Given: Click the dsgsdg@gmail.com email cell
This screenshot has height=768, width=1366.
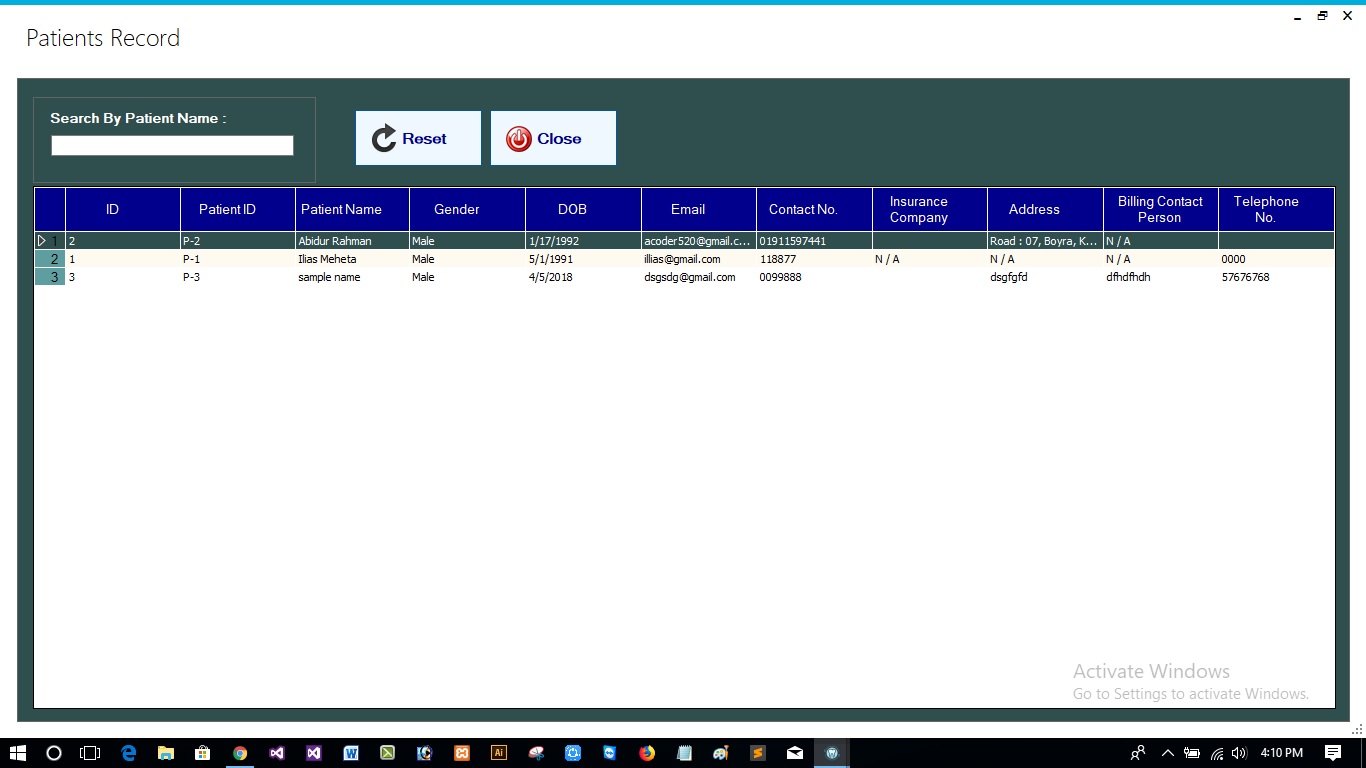Looking at the screenshot, I should click(x=699, y=277).
